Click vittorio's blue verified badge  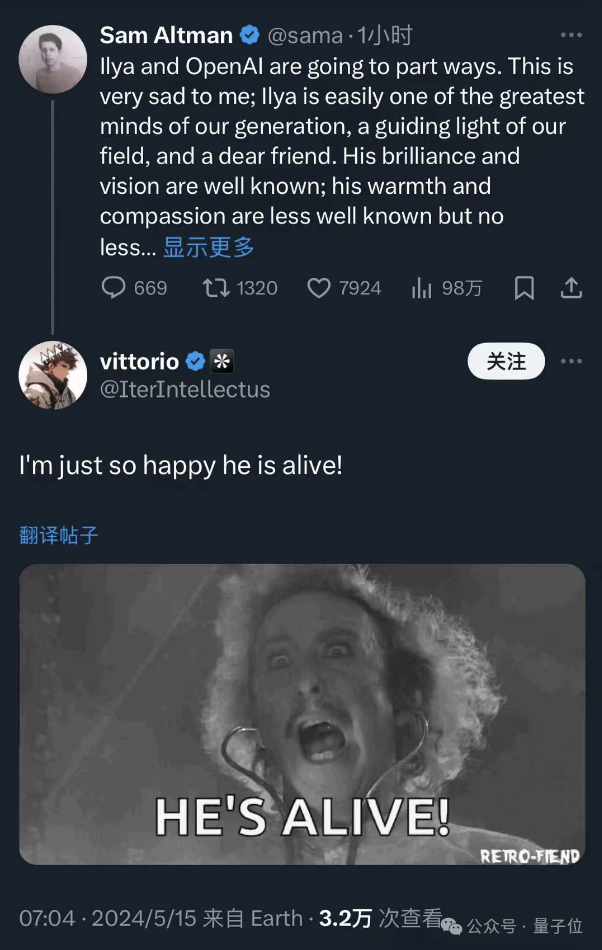pyautogui.click(x=196, y=362)
